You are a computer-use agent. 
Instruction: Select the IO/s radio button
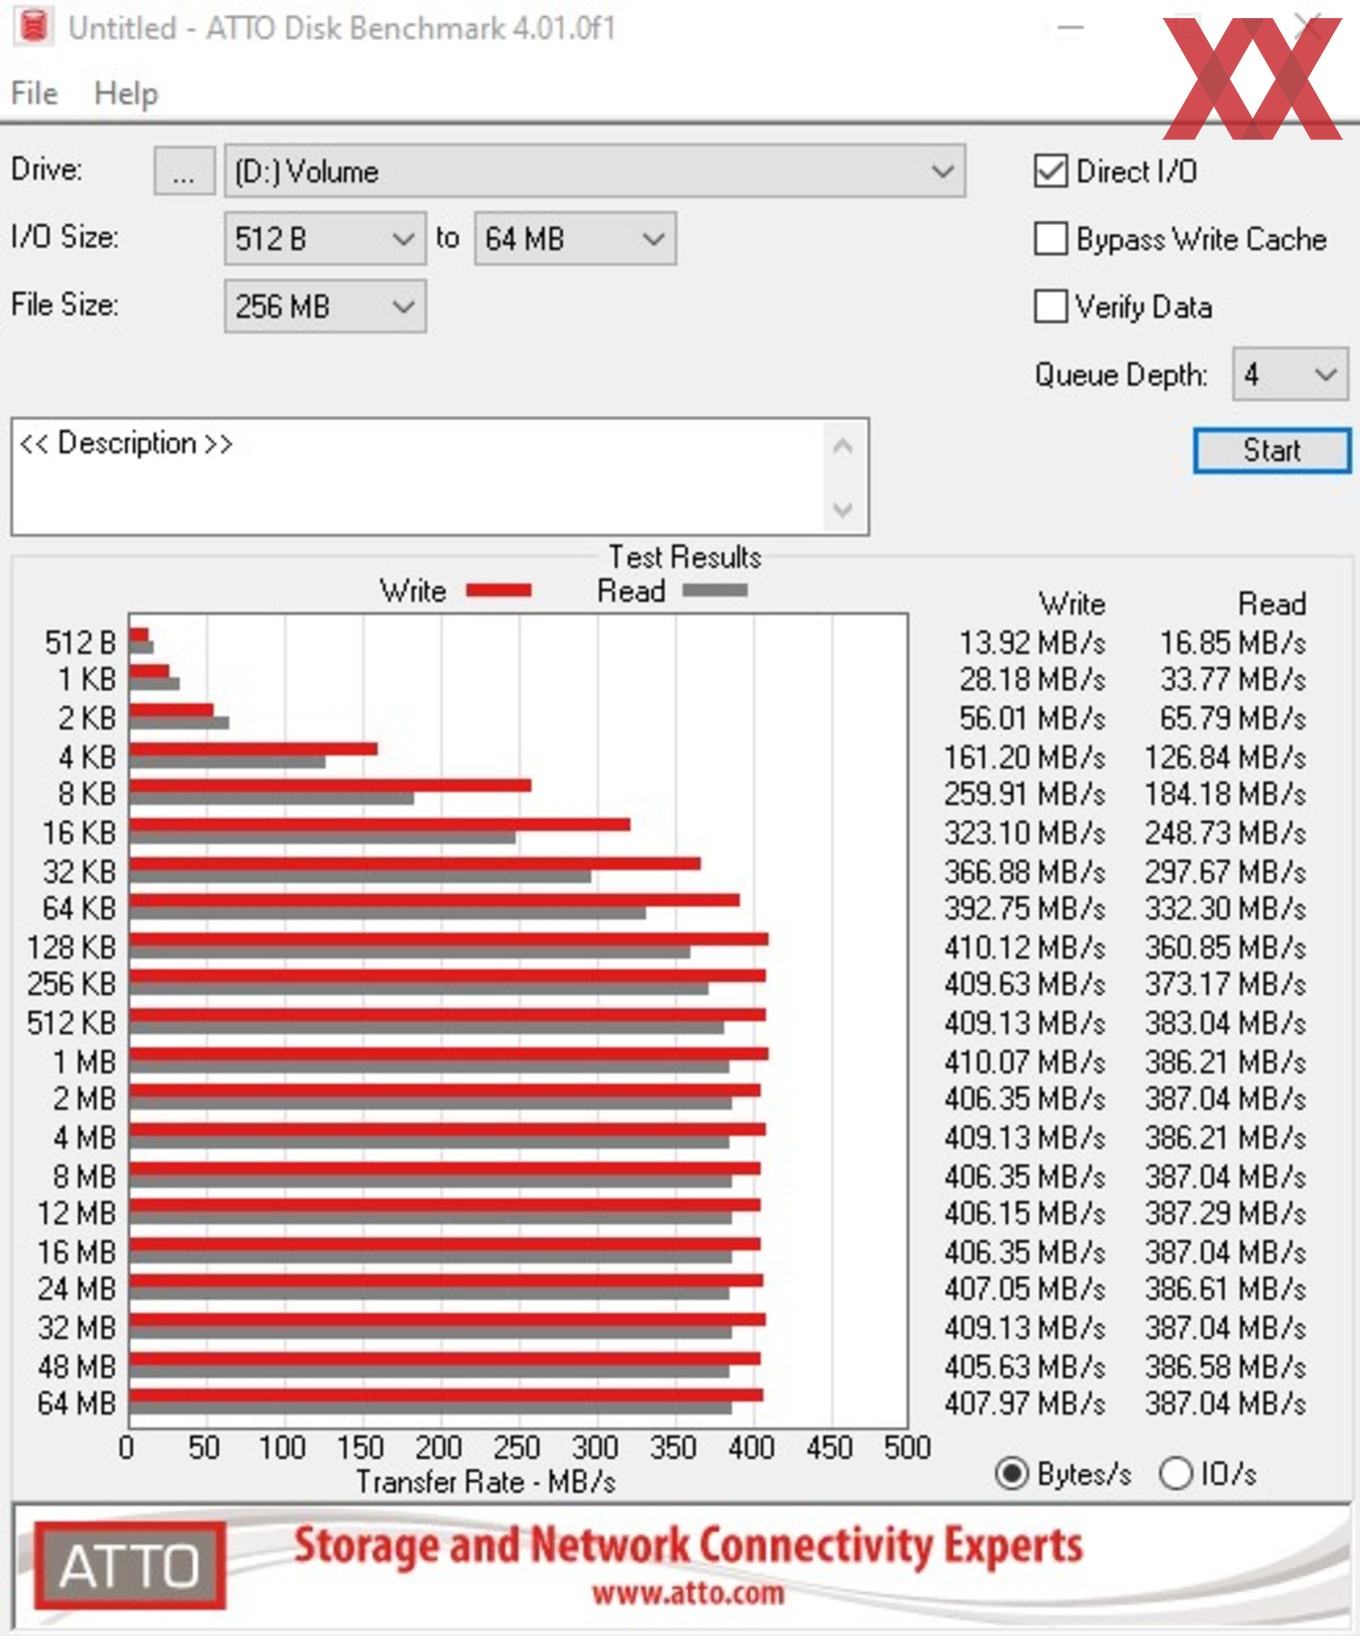pos(1176,1473)
